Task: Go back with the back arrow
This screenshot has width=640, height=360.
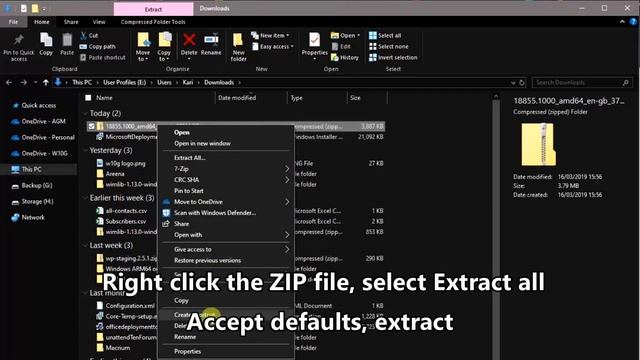Action: 9,82
